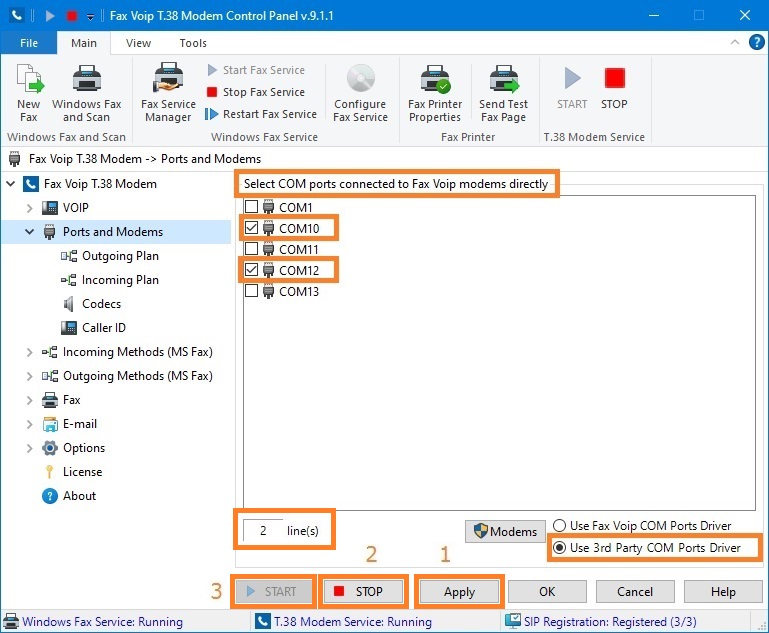Click Stop Fax Service in ribbon
This screenshot has width=769, height=633.
pyautogui.click(x=256, y=92)
